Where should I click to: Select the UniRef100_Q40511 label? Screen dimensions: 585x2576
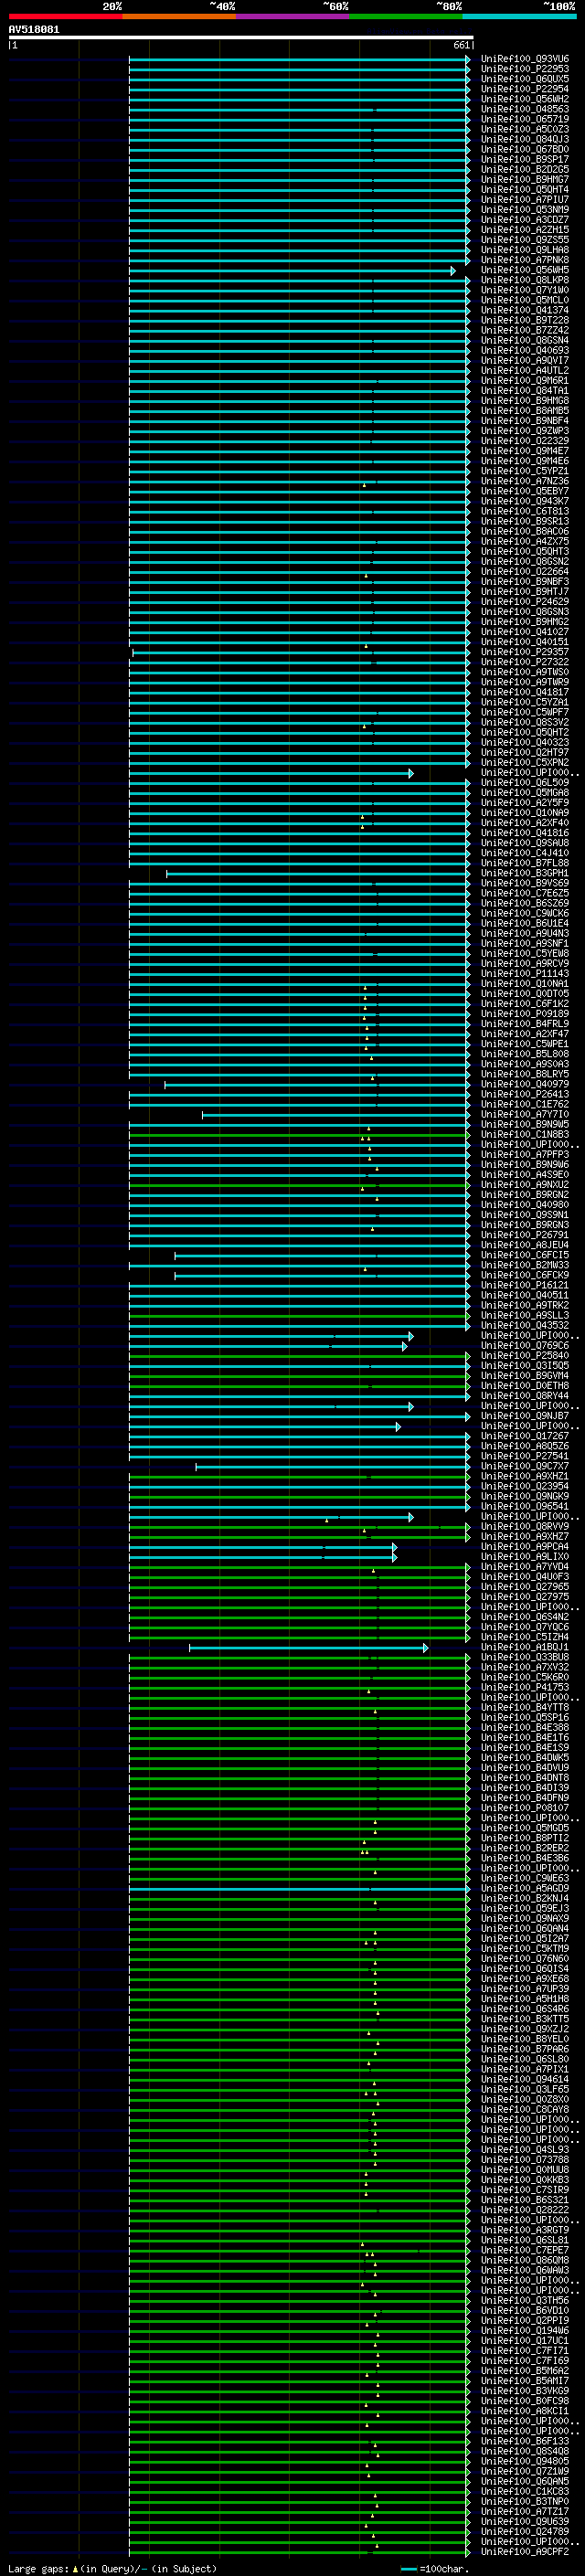(525, 1295)
